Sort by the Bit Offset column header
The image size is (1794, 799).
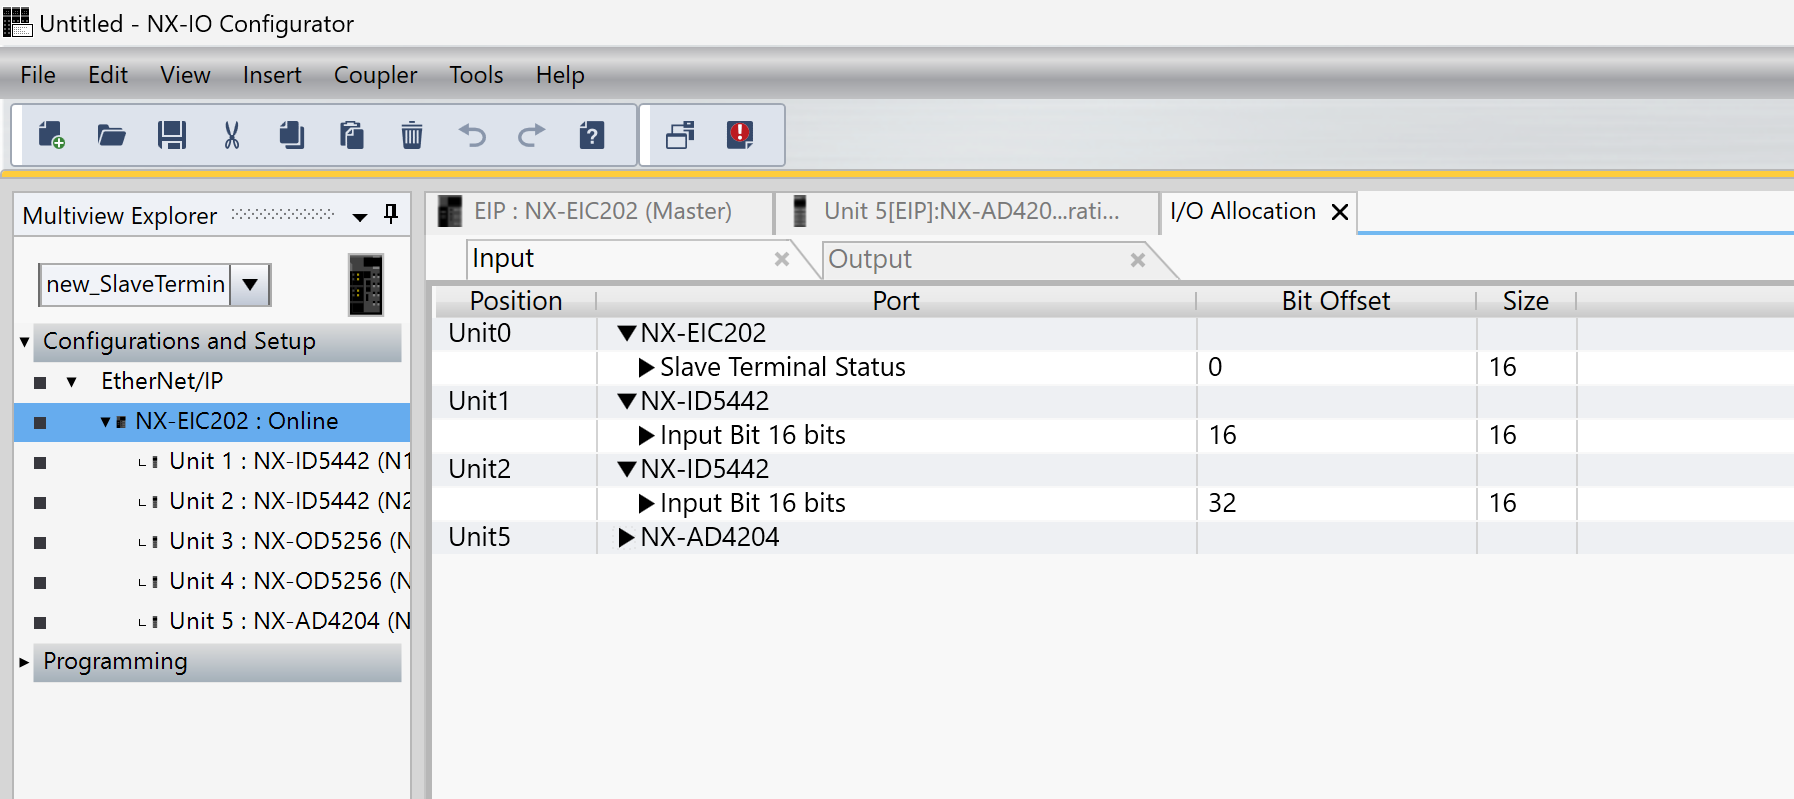click(x=1335, y=301)
